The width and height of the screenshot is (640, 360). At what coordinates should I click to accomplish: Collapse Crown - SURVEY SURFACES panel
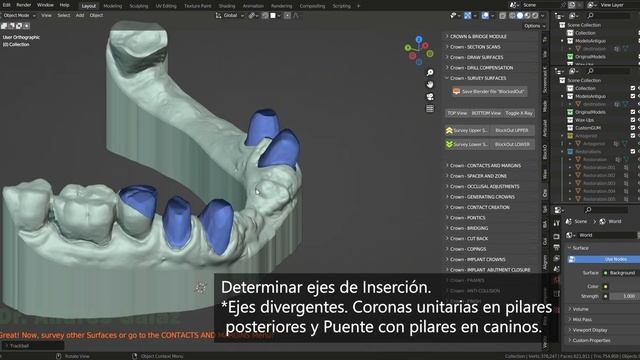coord(490,78)
